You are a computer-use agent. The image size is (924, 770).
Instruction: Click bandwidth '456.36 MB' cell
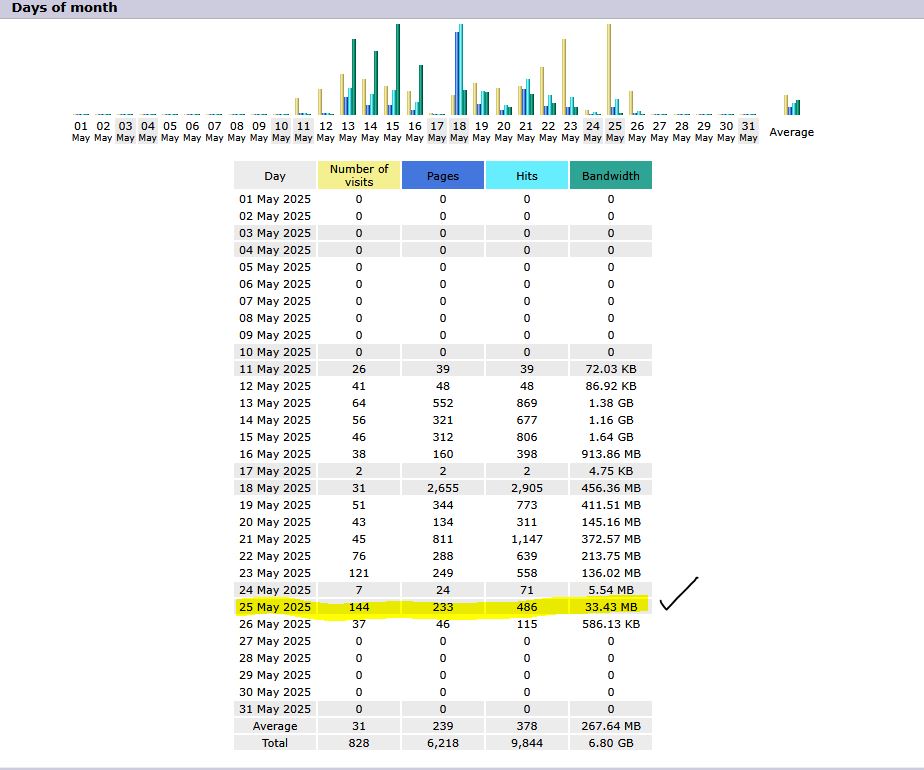pos(610,488)
